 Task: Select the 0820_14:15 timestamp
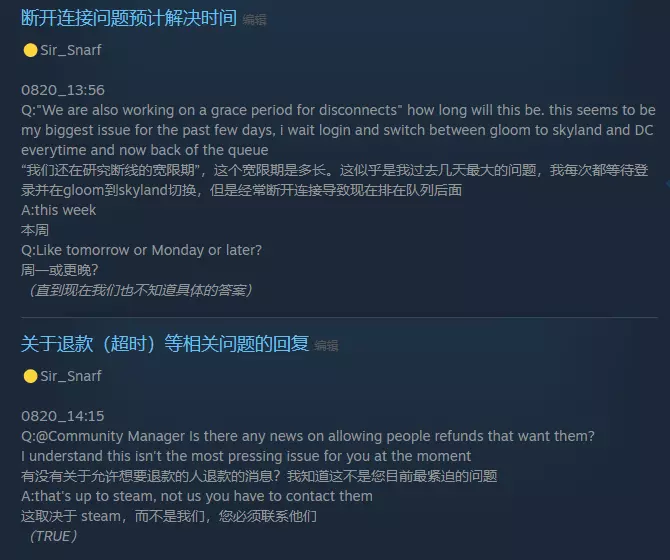tap(63, 416)
